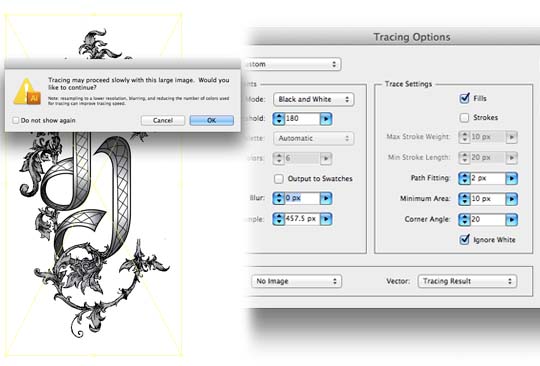Image resolution: width=540 pixels, height=366 pixels.
Task: Open the Resample slider arrow button
Action: coord(326,219)
